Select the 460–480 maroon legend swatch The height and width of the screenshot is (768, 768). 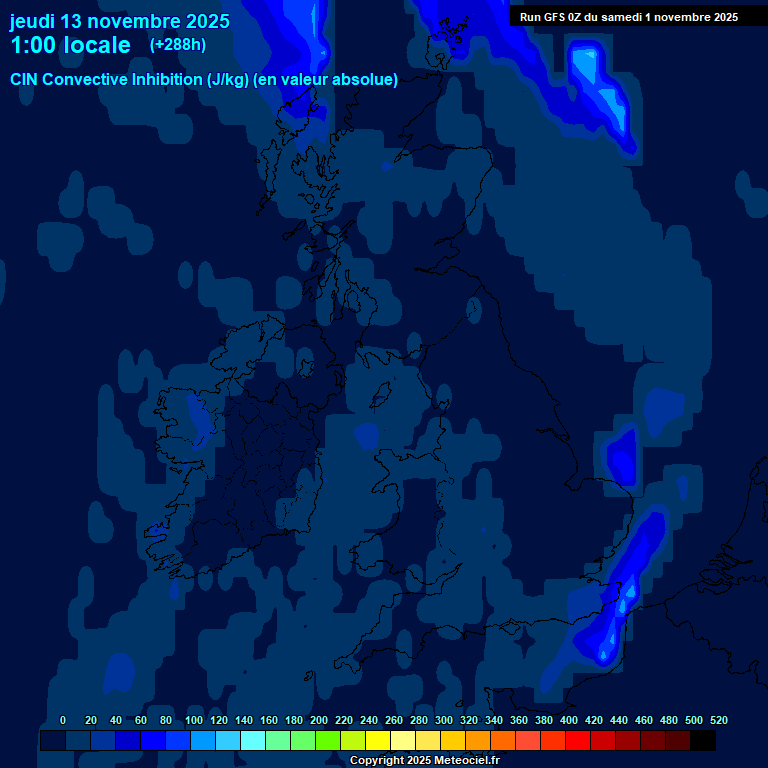point(652,740)
